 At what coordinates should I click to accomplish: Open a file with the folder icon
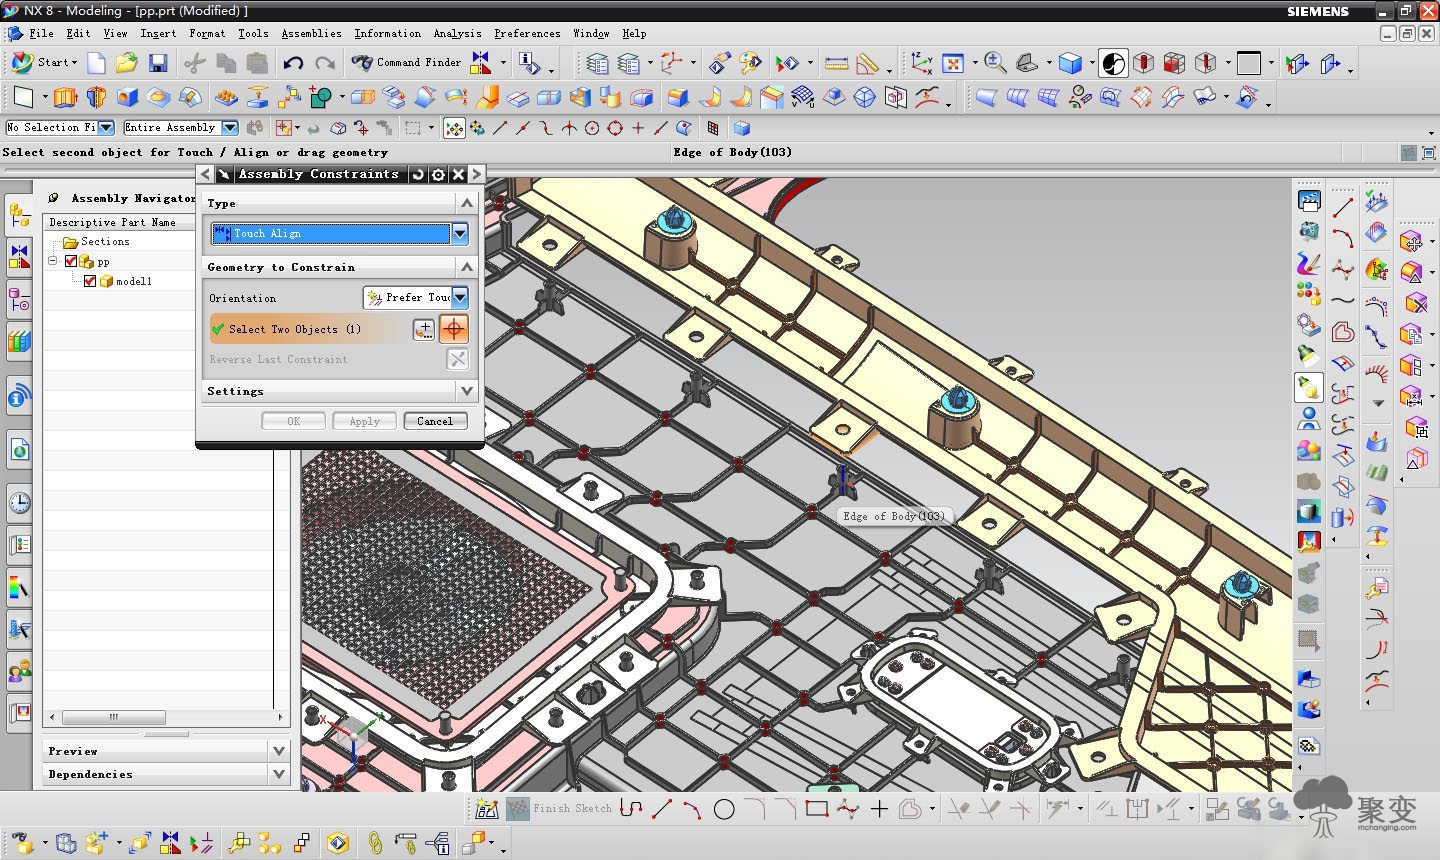pos(126,63)
